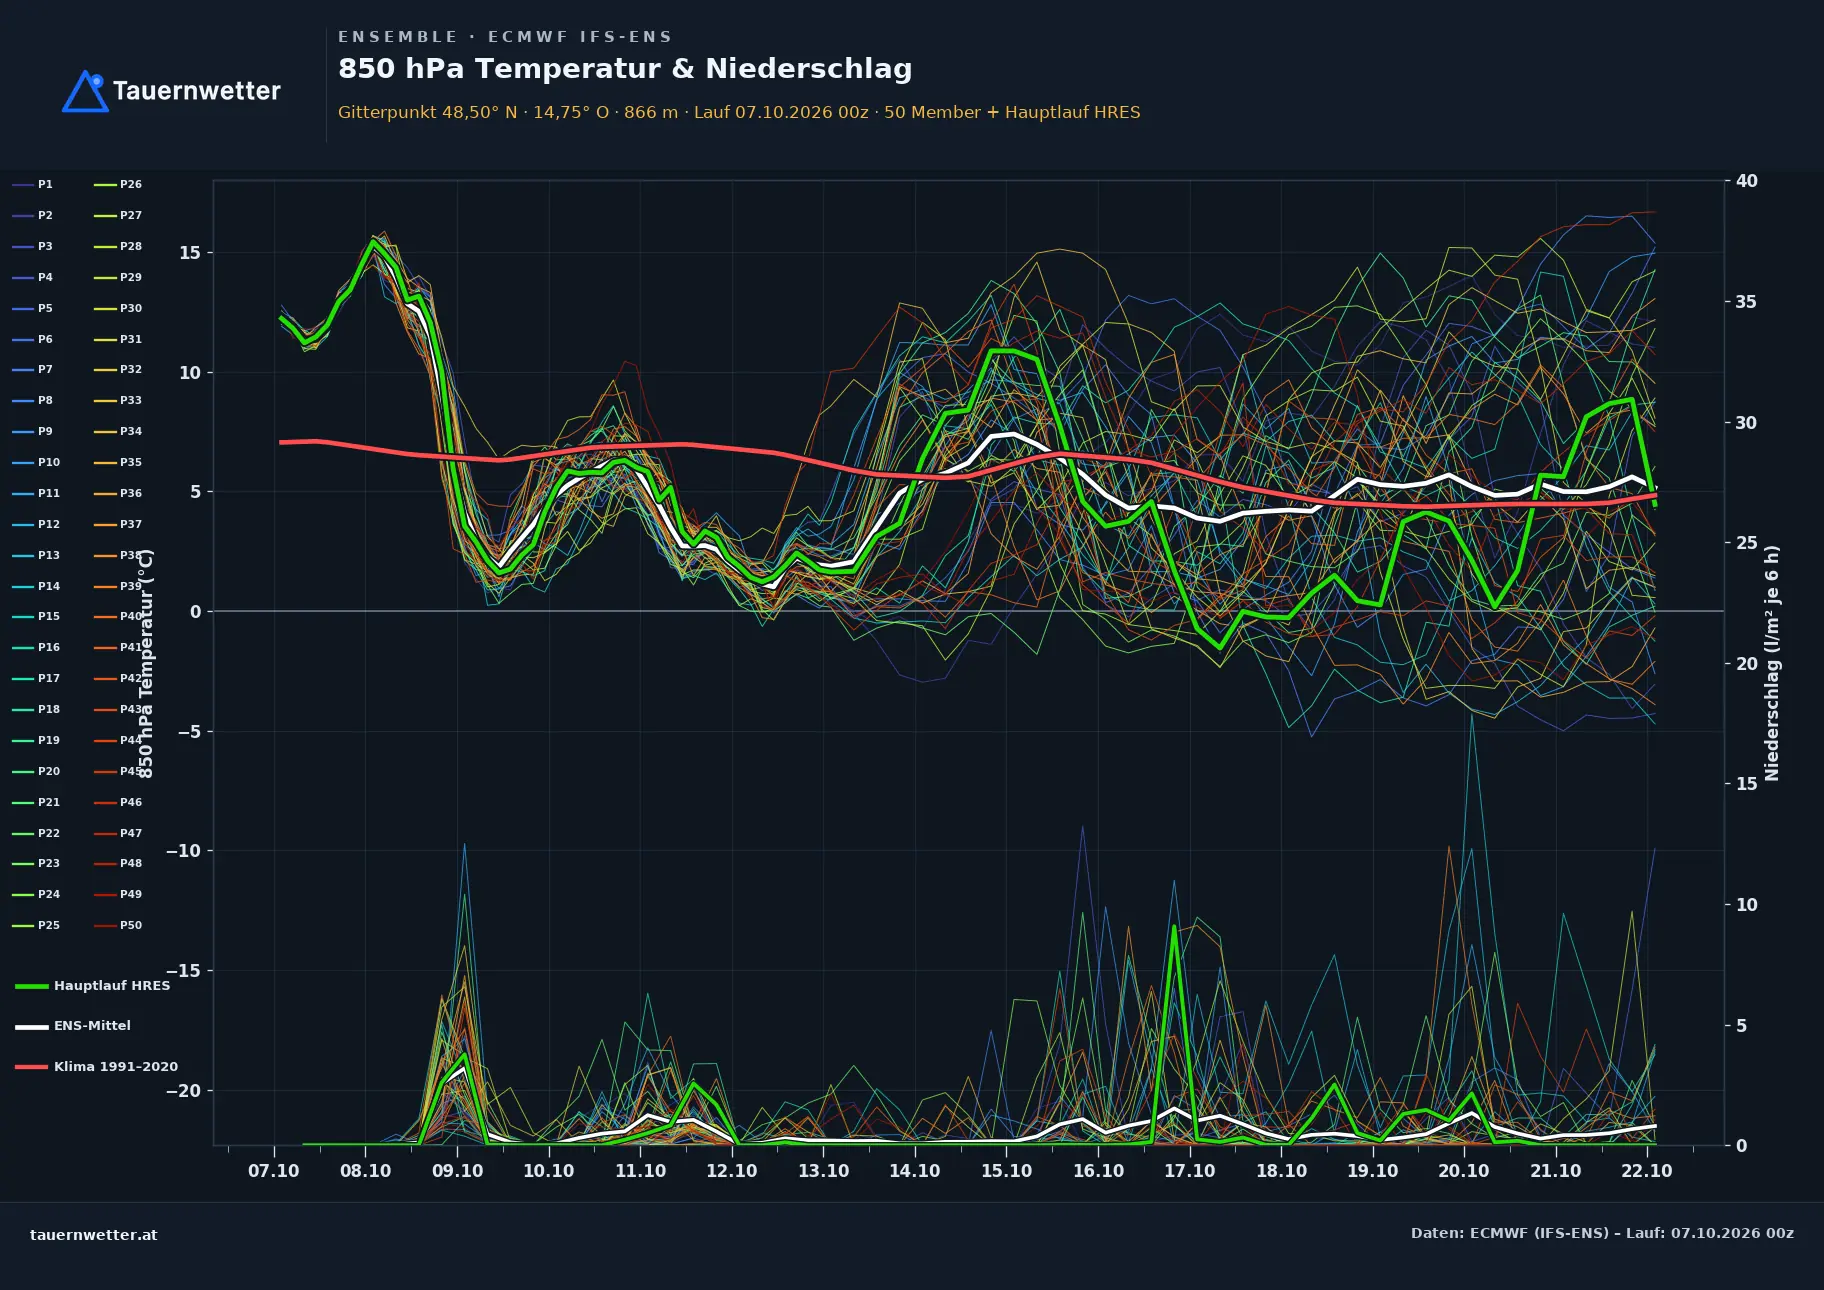Click legend entry P33
Screen dimensions: 1824x1290
pos(118,401)
